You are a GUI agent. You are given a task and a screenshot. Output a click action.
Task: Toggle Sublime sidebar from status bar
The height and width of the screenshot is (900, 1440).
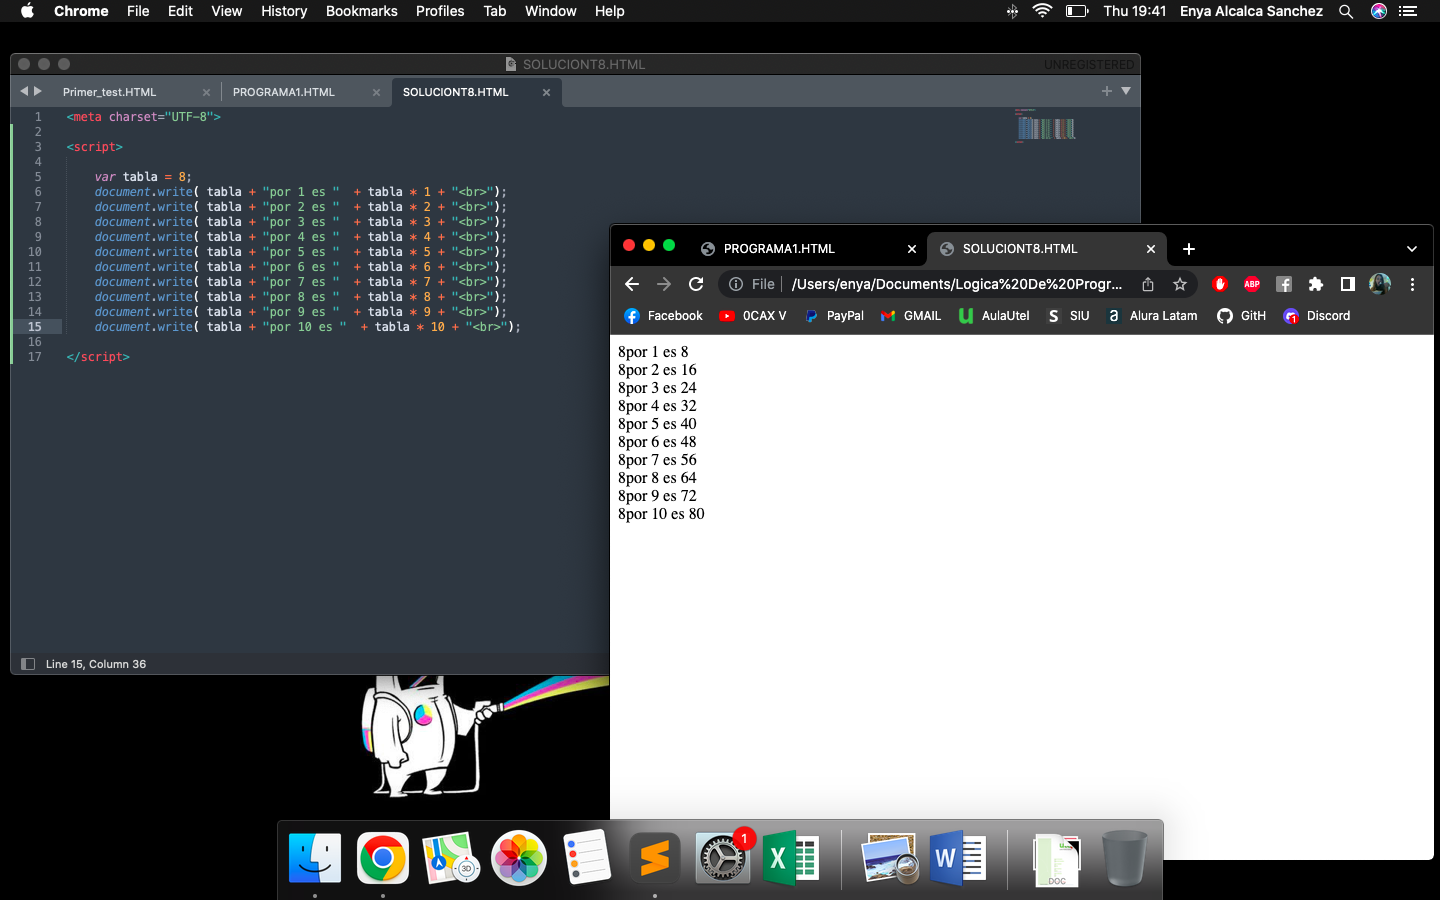click(28, 664)
